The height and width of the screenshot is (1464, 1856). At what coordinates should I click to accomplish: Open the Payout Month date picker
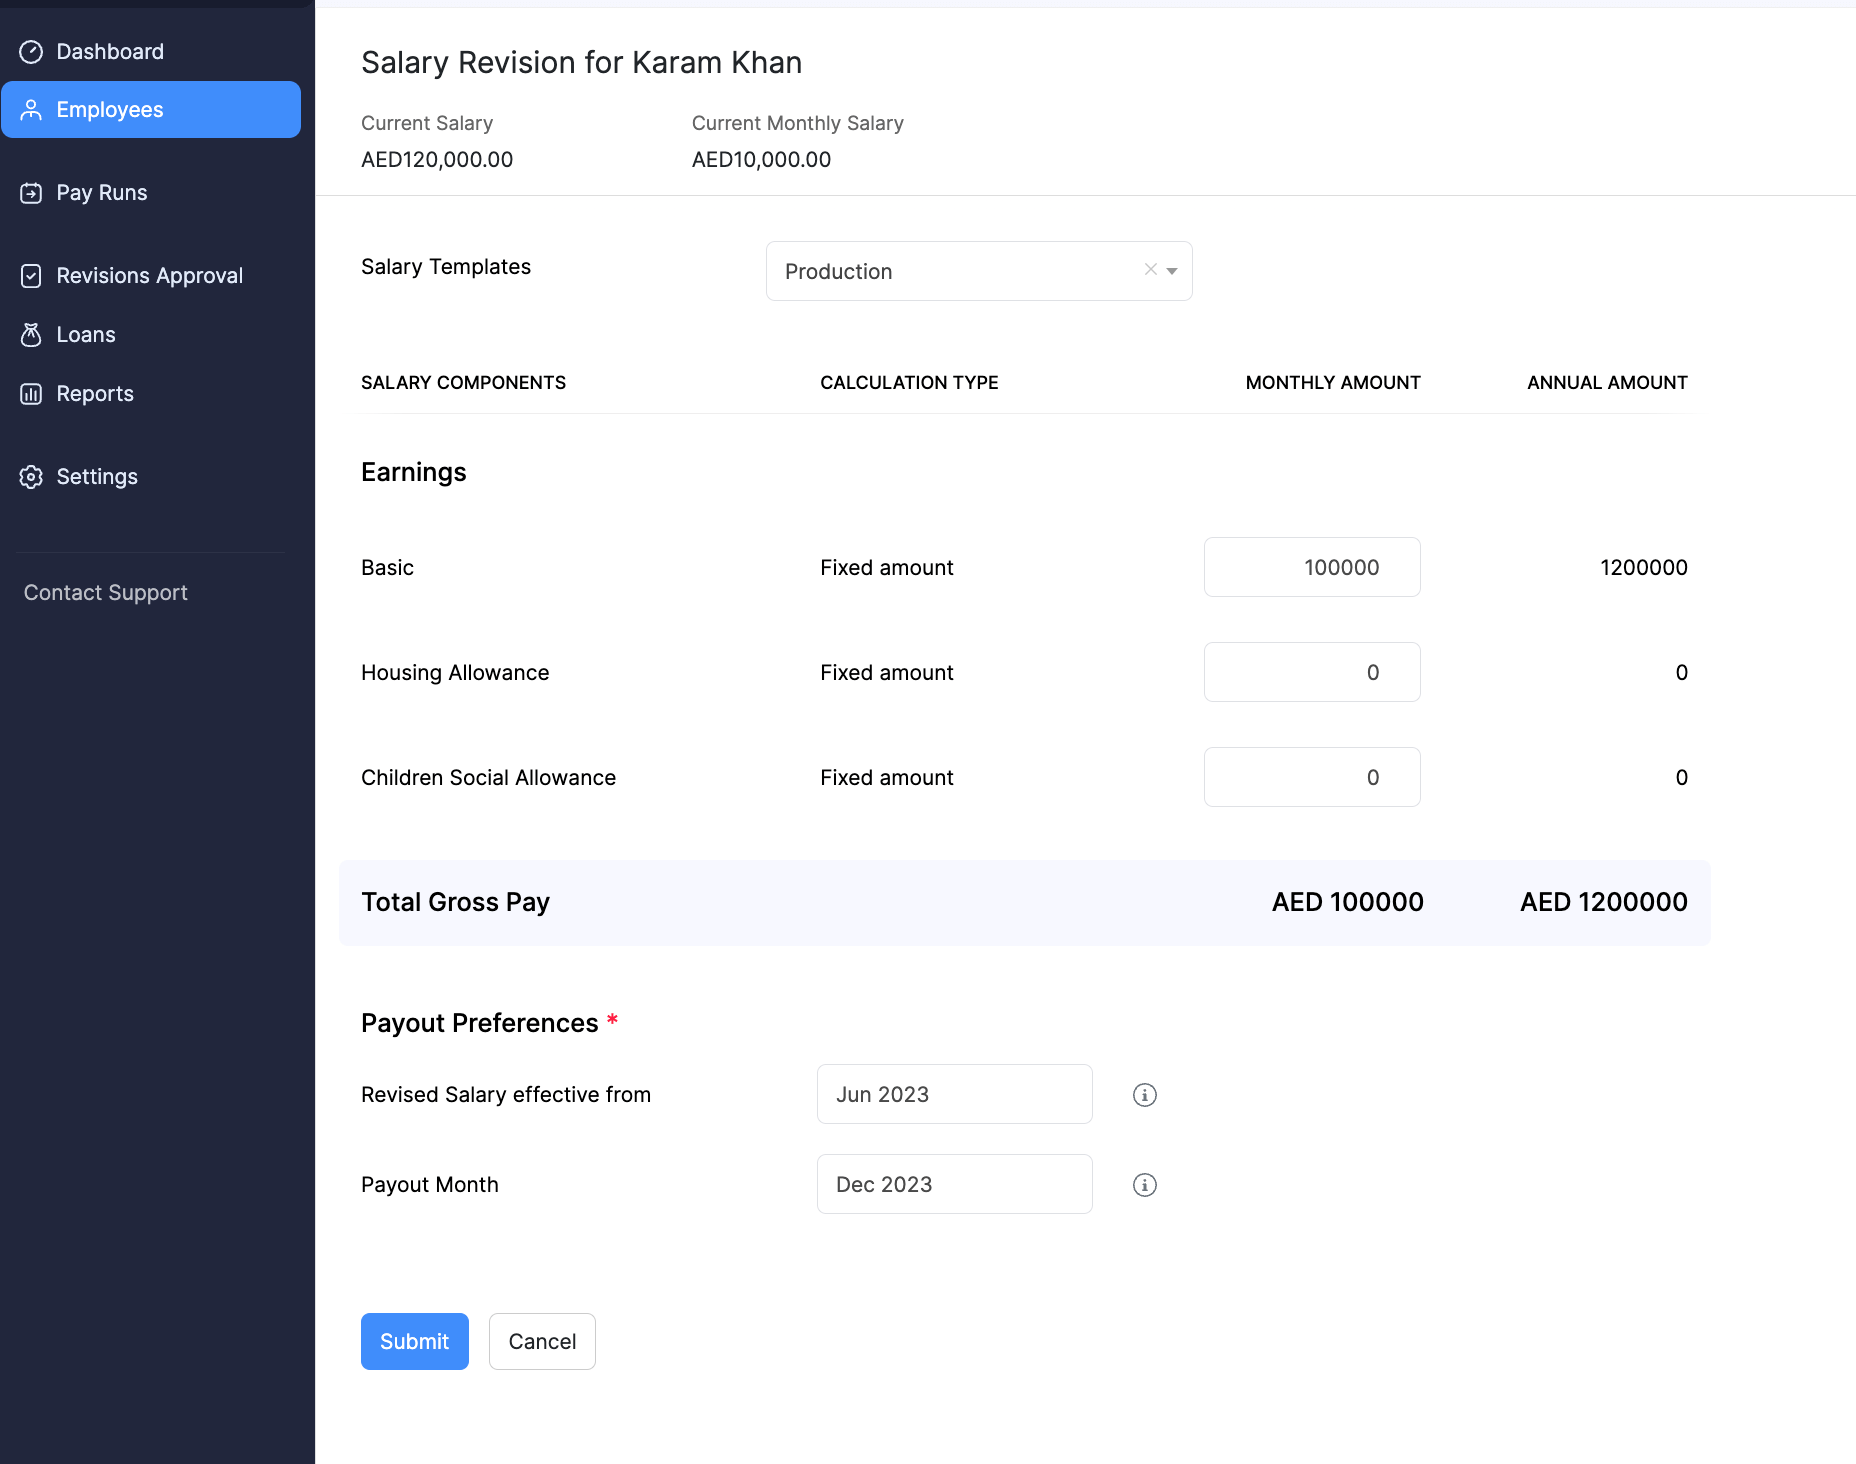(954, 1184)
